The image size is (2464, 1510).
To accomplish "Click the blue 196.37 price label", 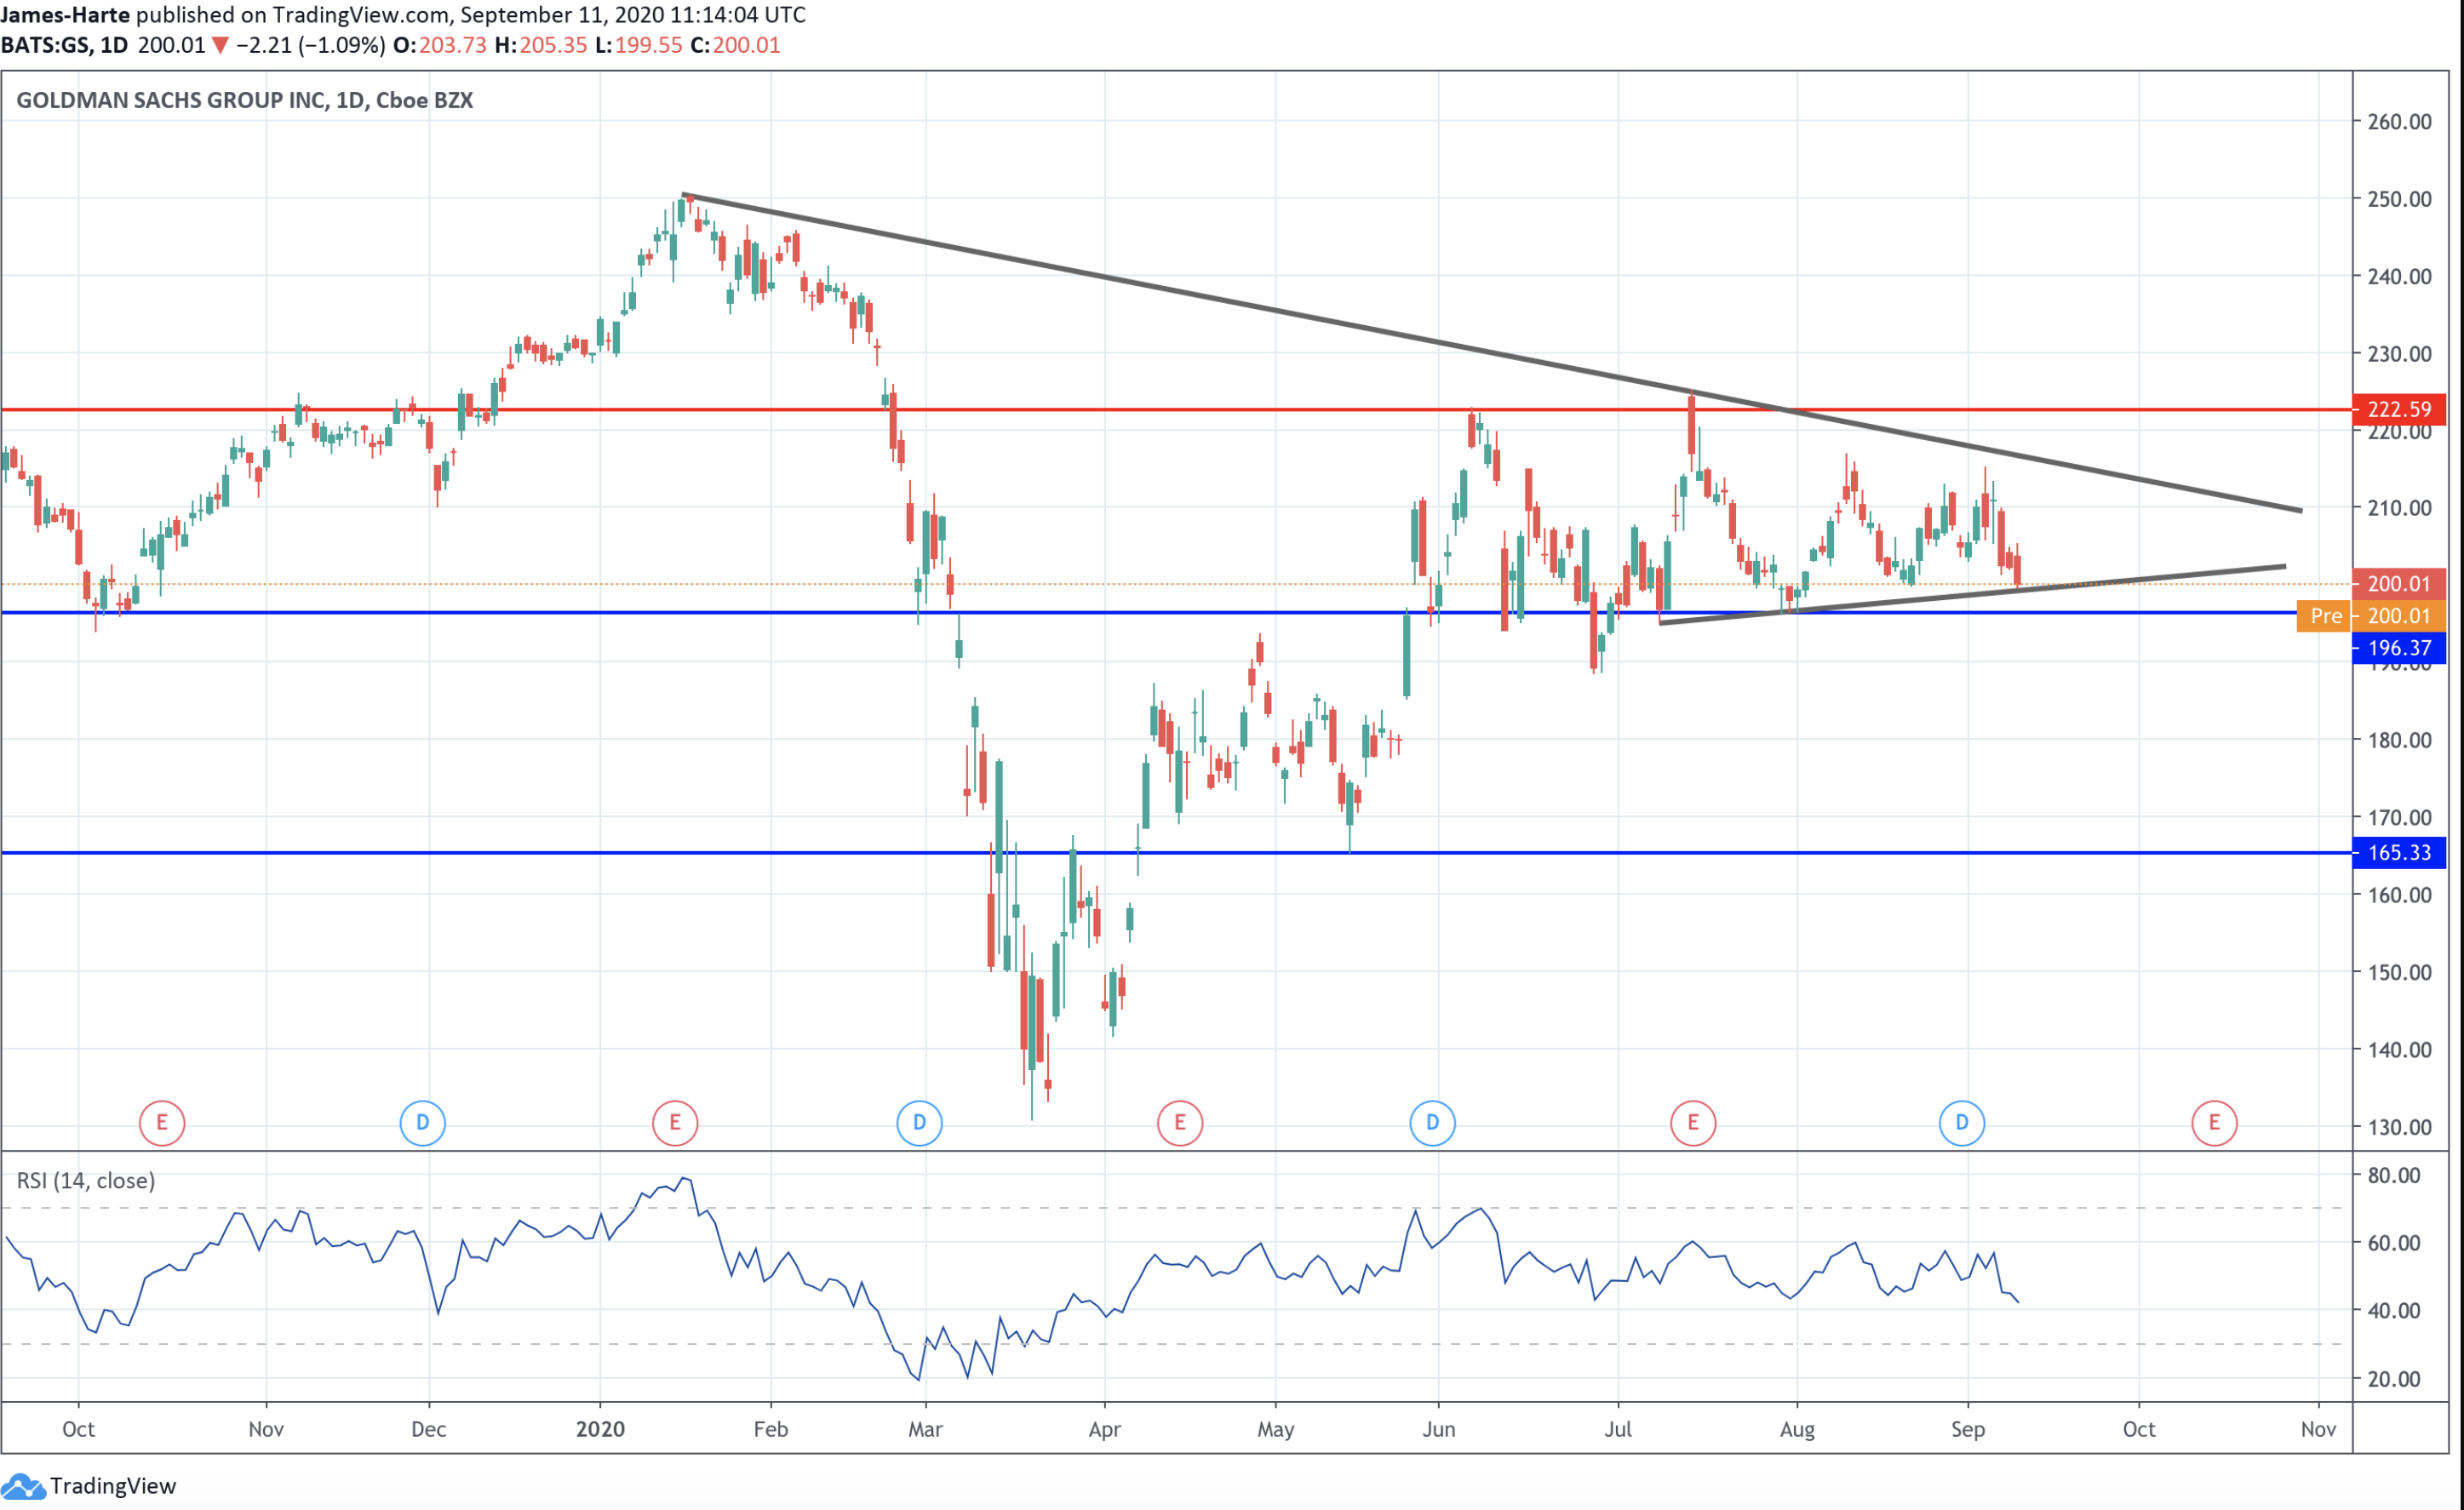I will pos(2399,648).
